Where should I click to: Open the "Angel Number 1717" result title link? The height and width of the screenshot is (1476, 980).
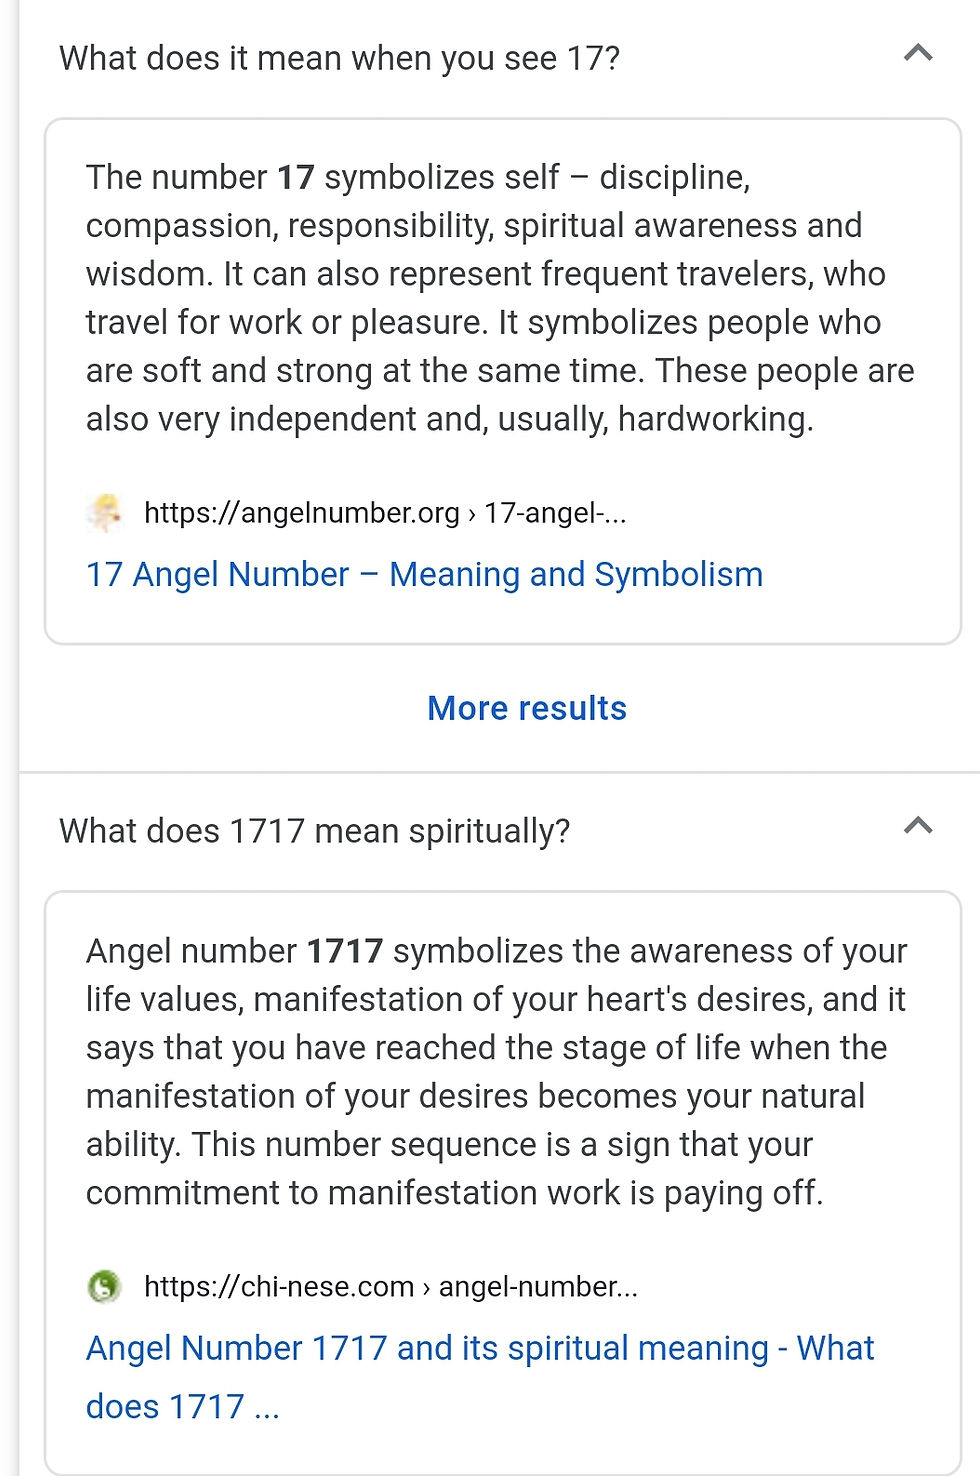480,1348
